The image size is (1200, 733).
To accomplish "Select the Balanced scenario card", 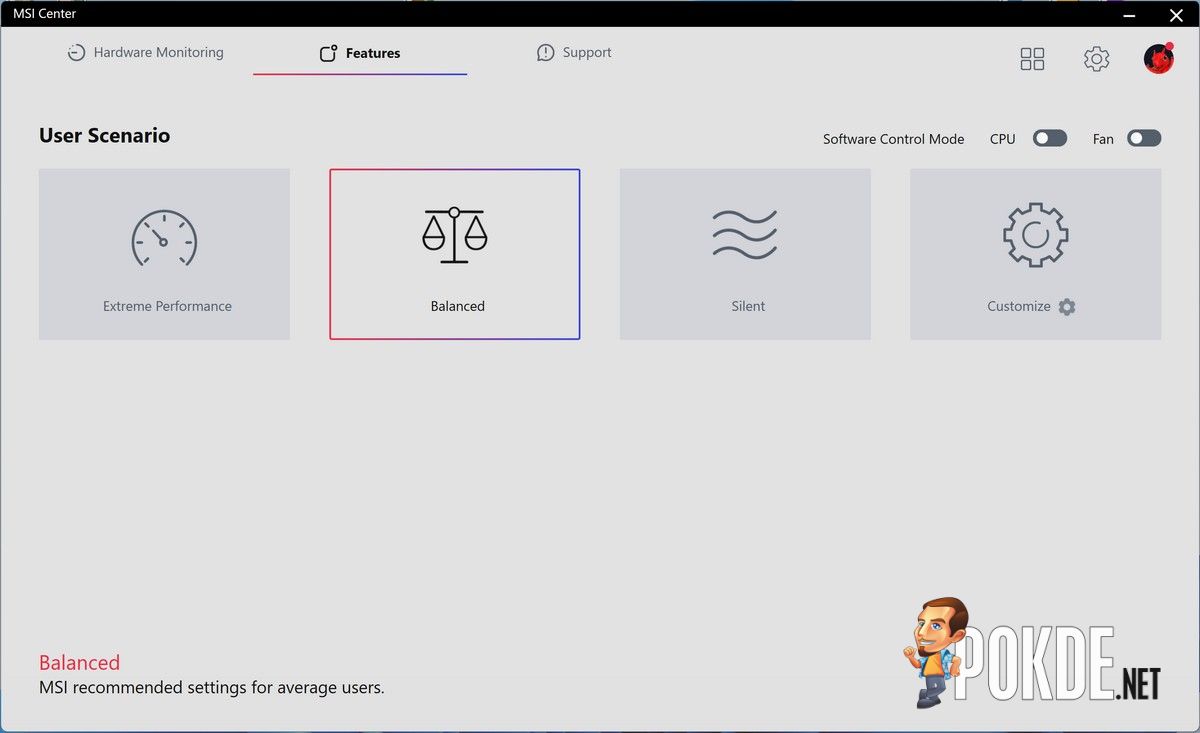I will (x=455, y=254).
